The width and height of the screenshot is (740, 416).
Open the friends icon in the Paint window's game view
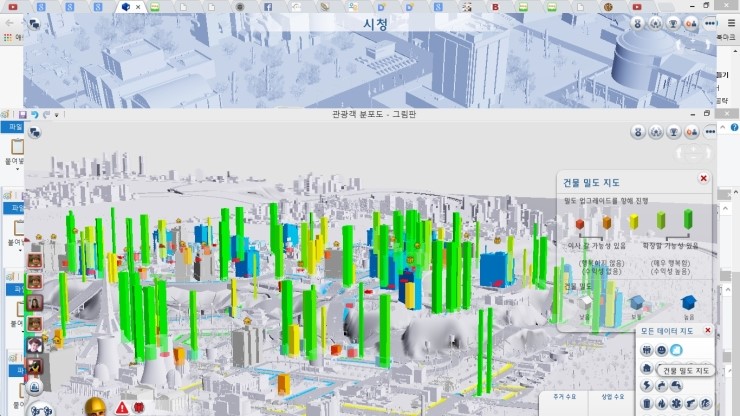691,132
